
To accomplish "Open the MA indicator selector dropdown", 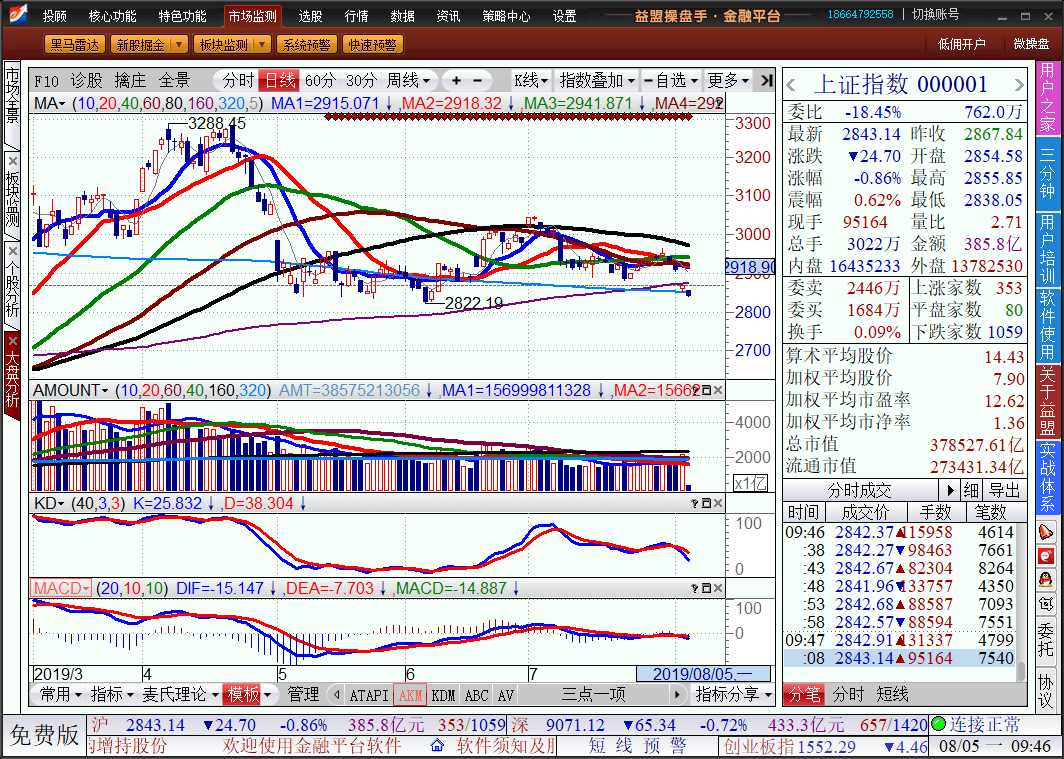I will click(50, 104).
